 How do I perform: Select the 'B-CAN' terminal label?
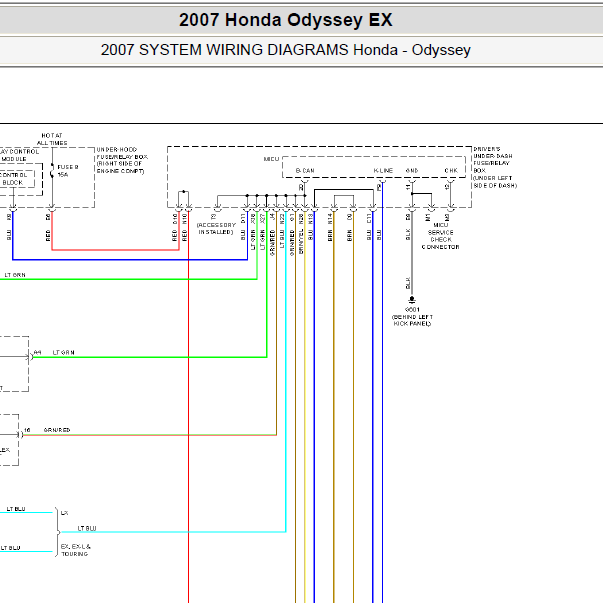[305, 170]
